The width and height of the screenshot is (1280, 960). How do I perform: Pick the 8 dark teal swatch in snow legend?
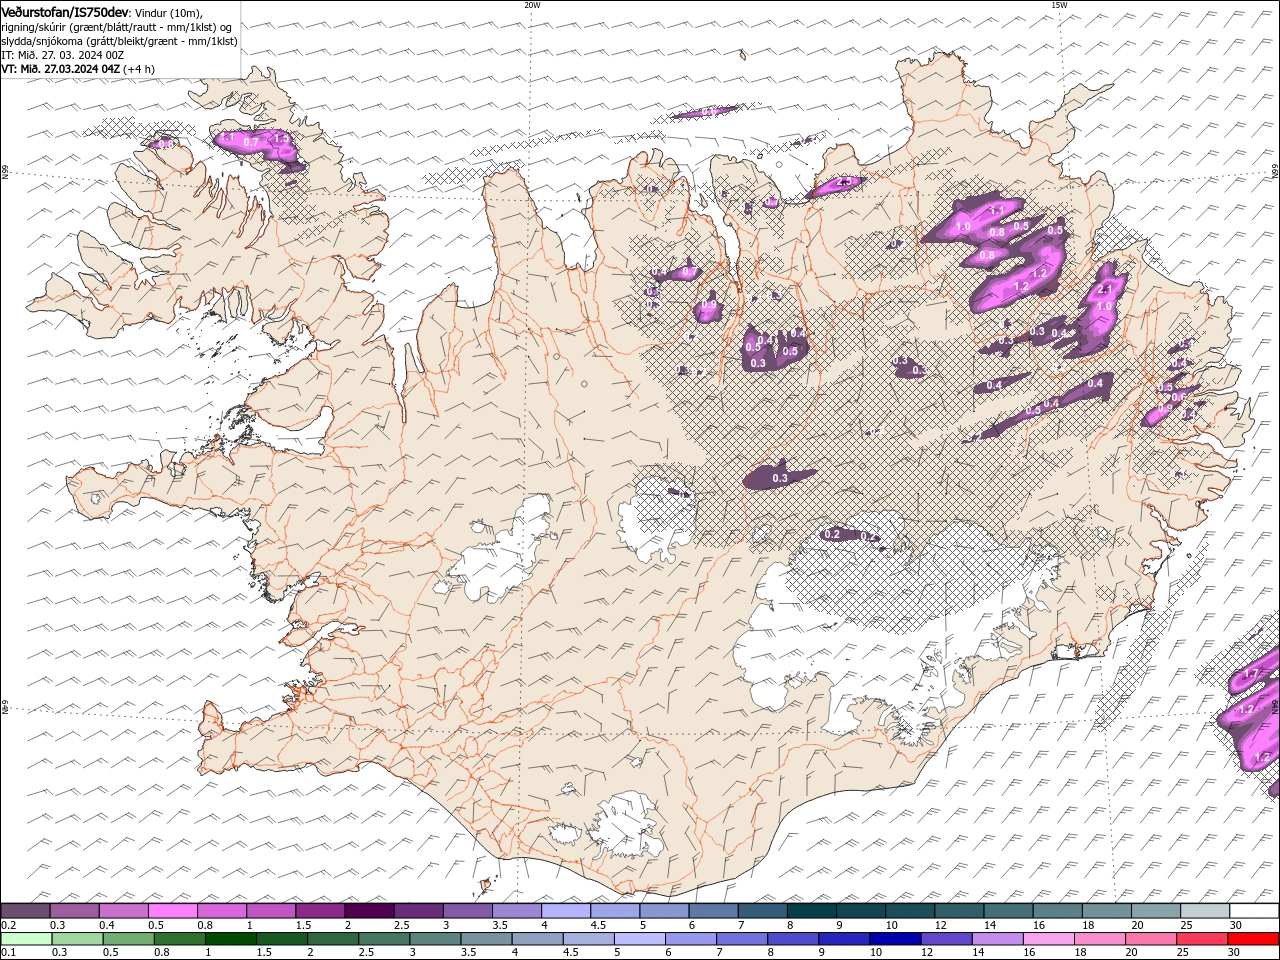click(812, 911)
